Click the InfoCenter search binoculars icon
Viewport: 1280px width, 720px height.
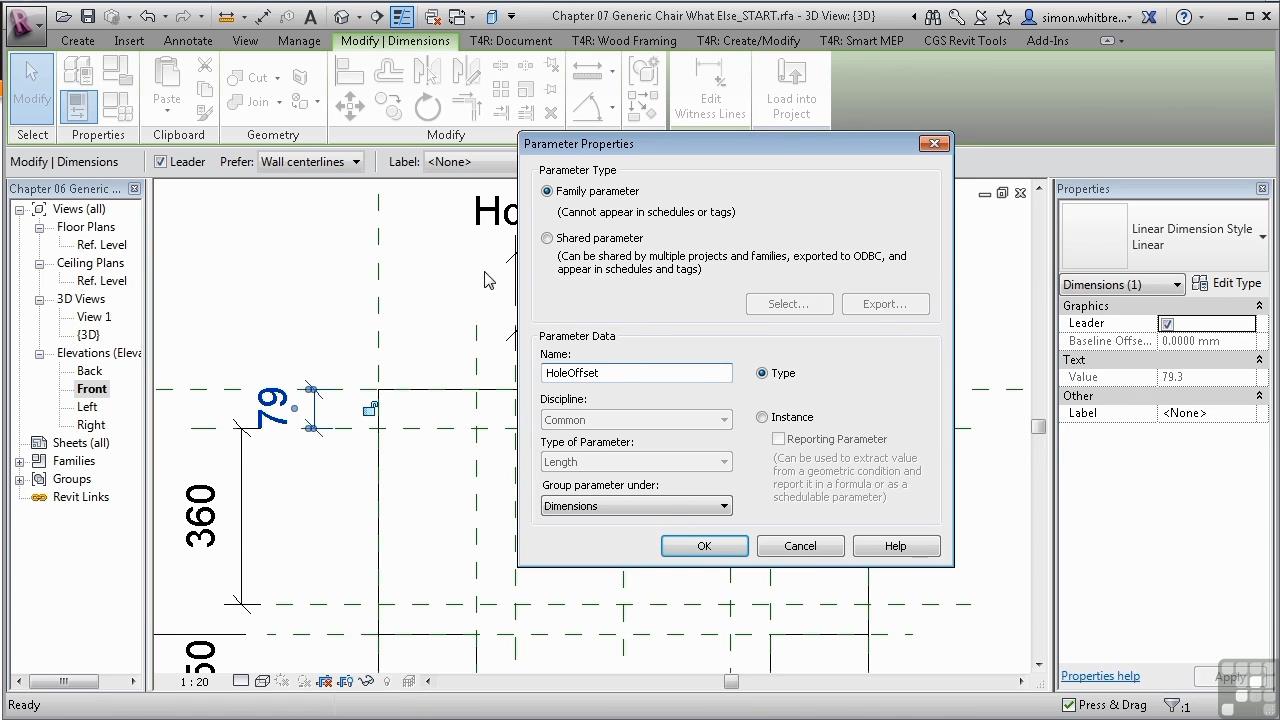932,17
